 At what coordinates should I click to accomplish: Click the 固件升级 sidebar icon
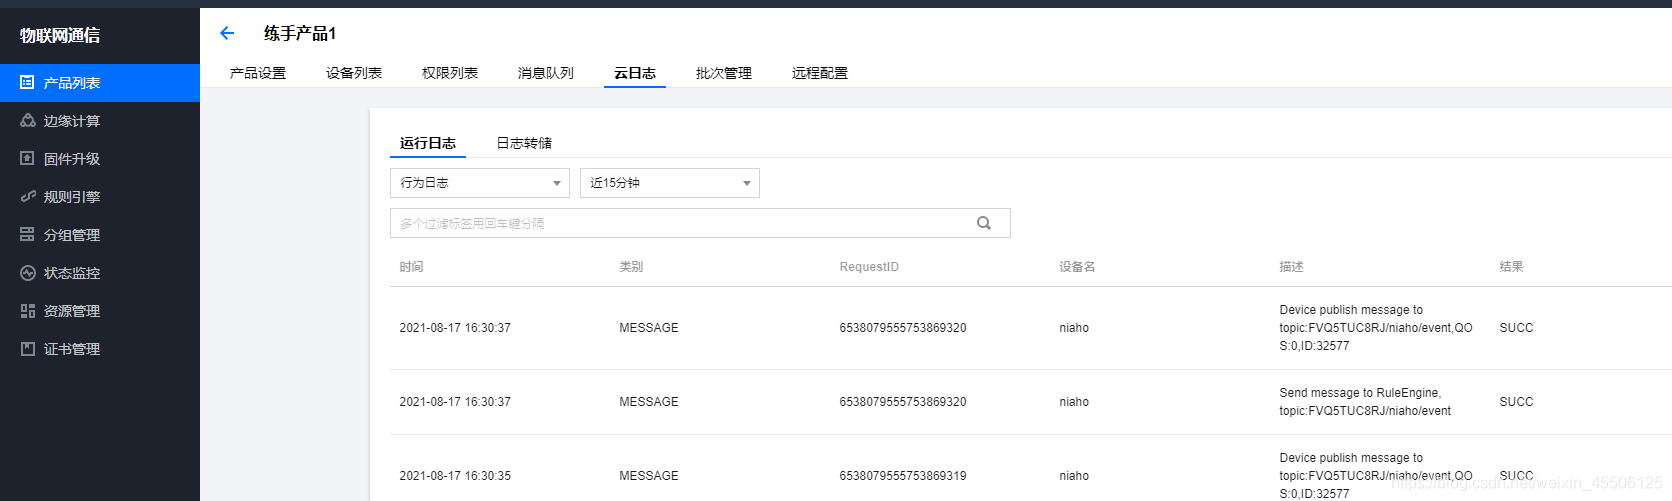[27, 159]
